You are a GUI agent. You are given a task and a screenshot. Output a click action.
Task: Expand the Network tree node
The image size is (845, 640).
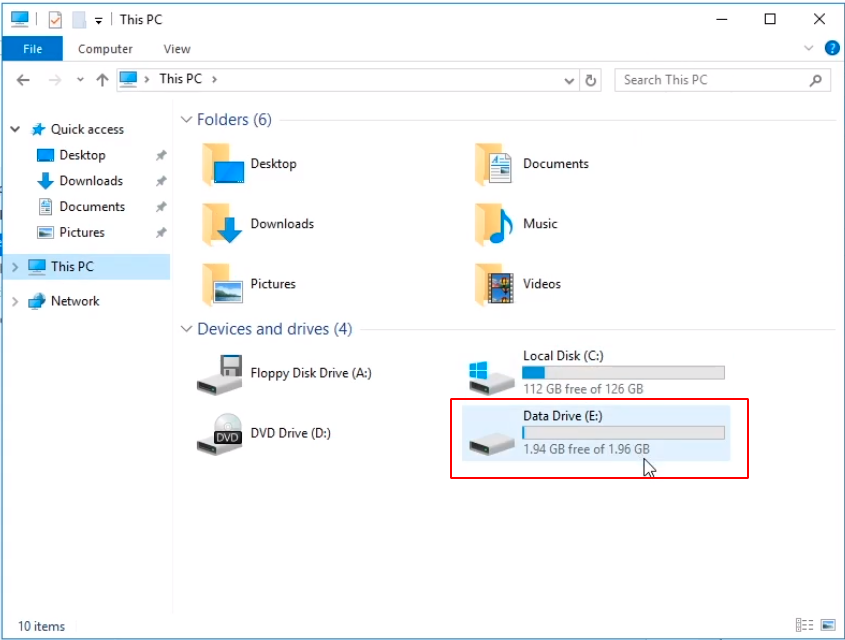15,301
